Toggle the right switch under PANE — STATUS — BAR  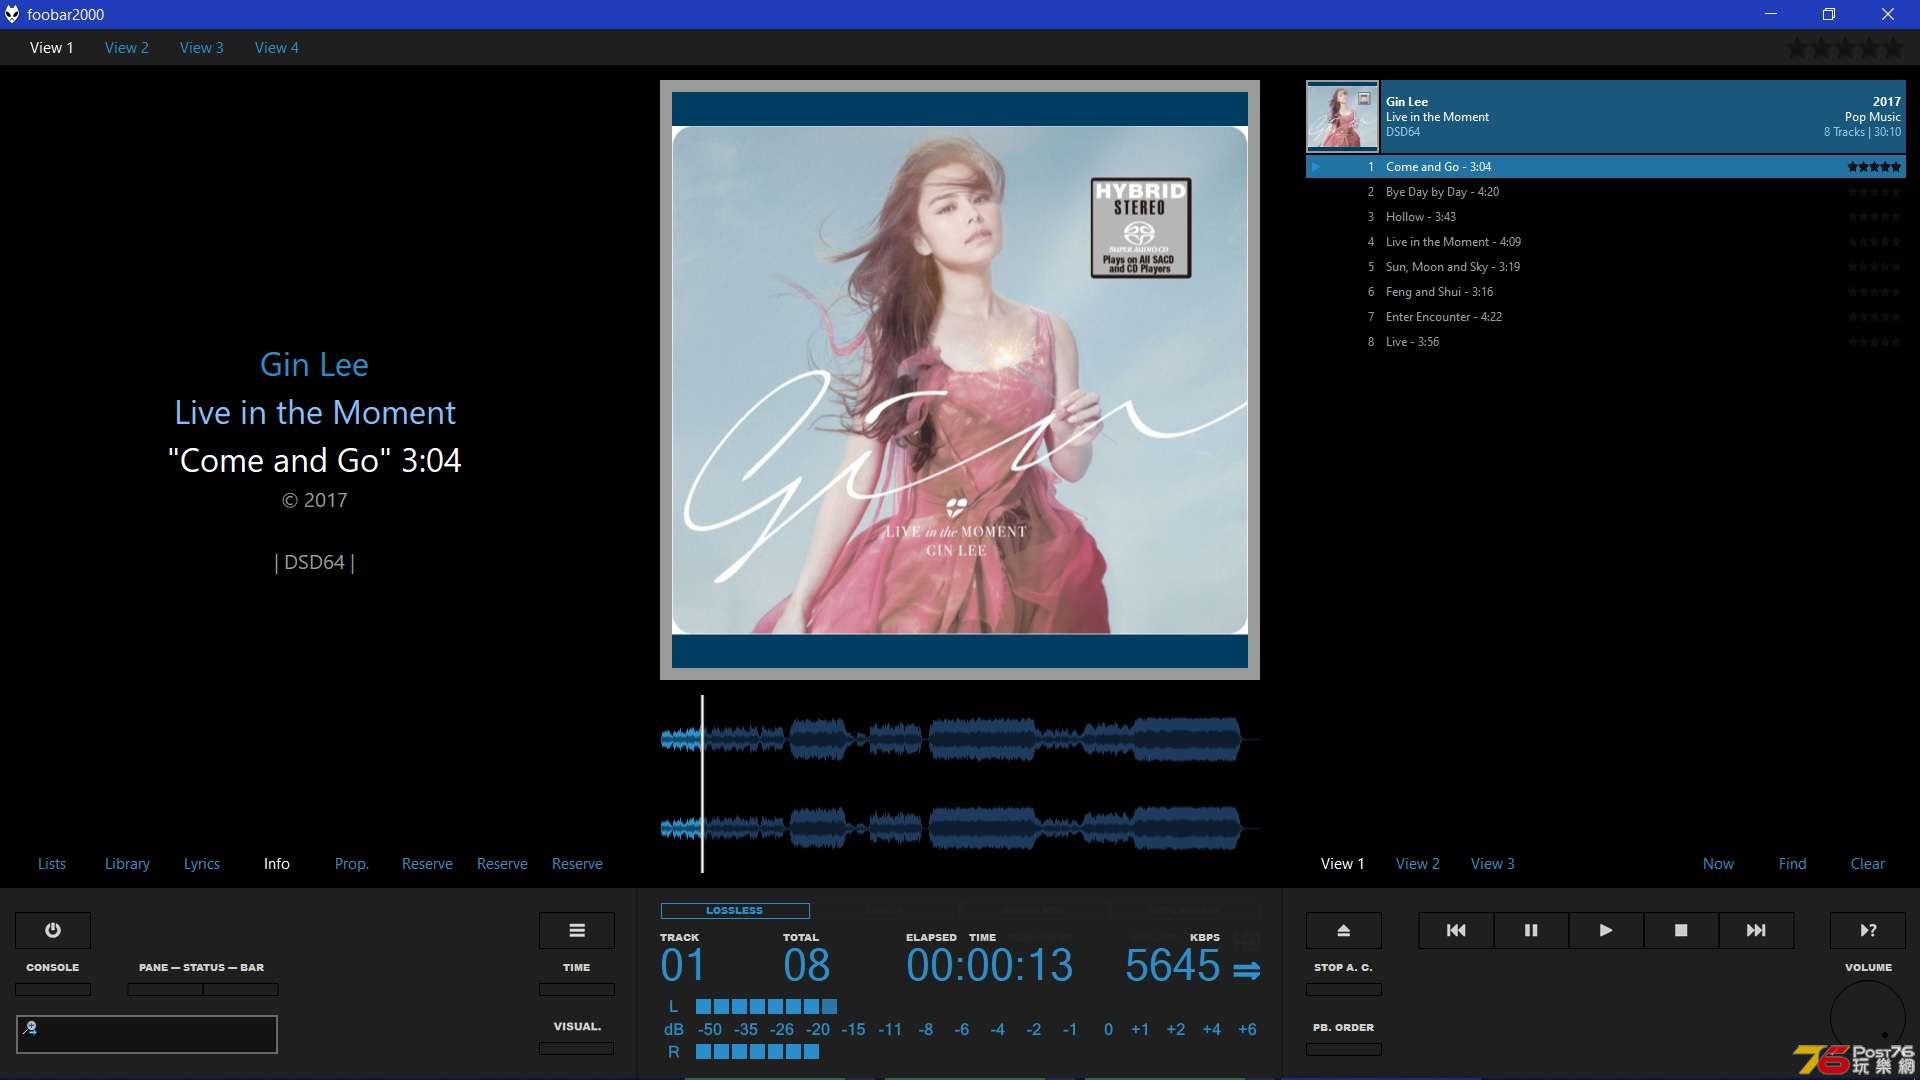(241, 989)
